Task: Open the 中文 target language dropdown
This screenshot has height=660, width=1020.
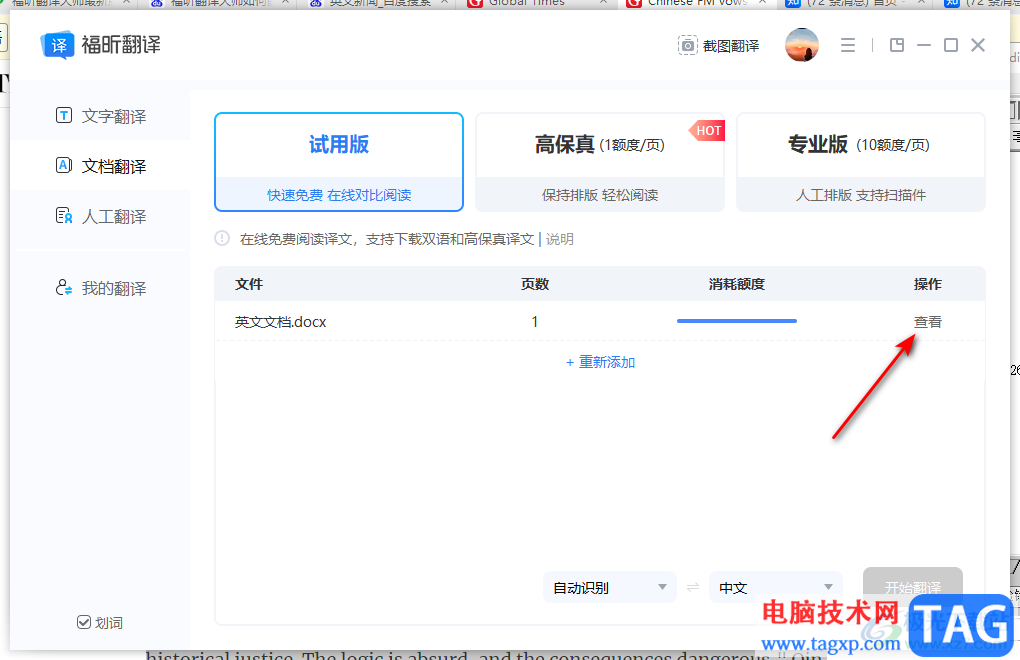Action: click(775, 587)
